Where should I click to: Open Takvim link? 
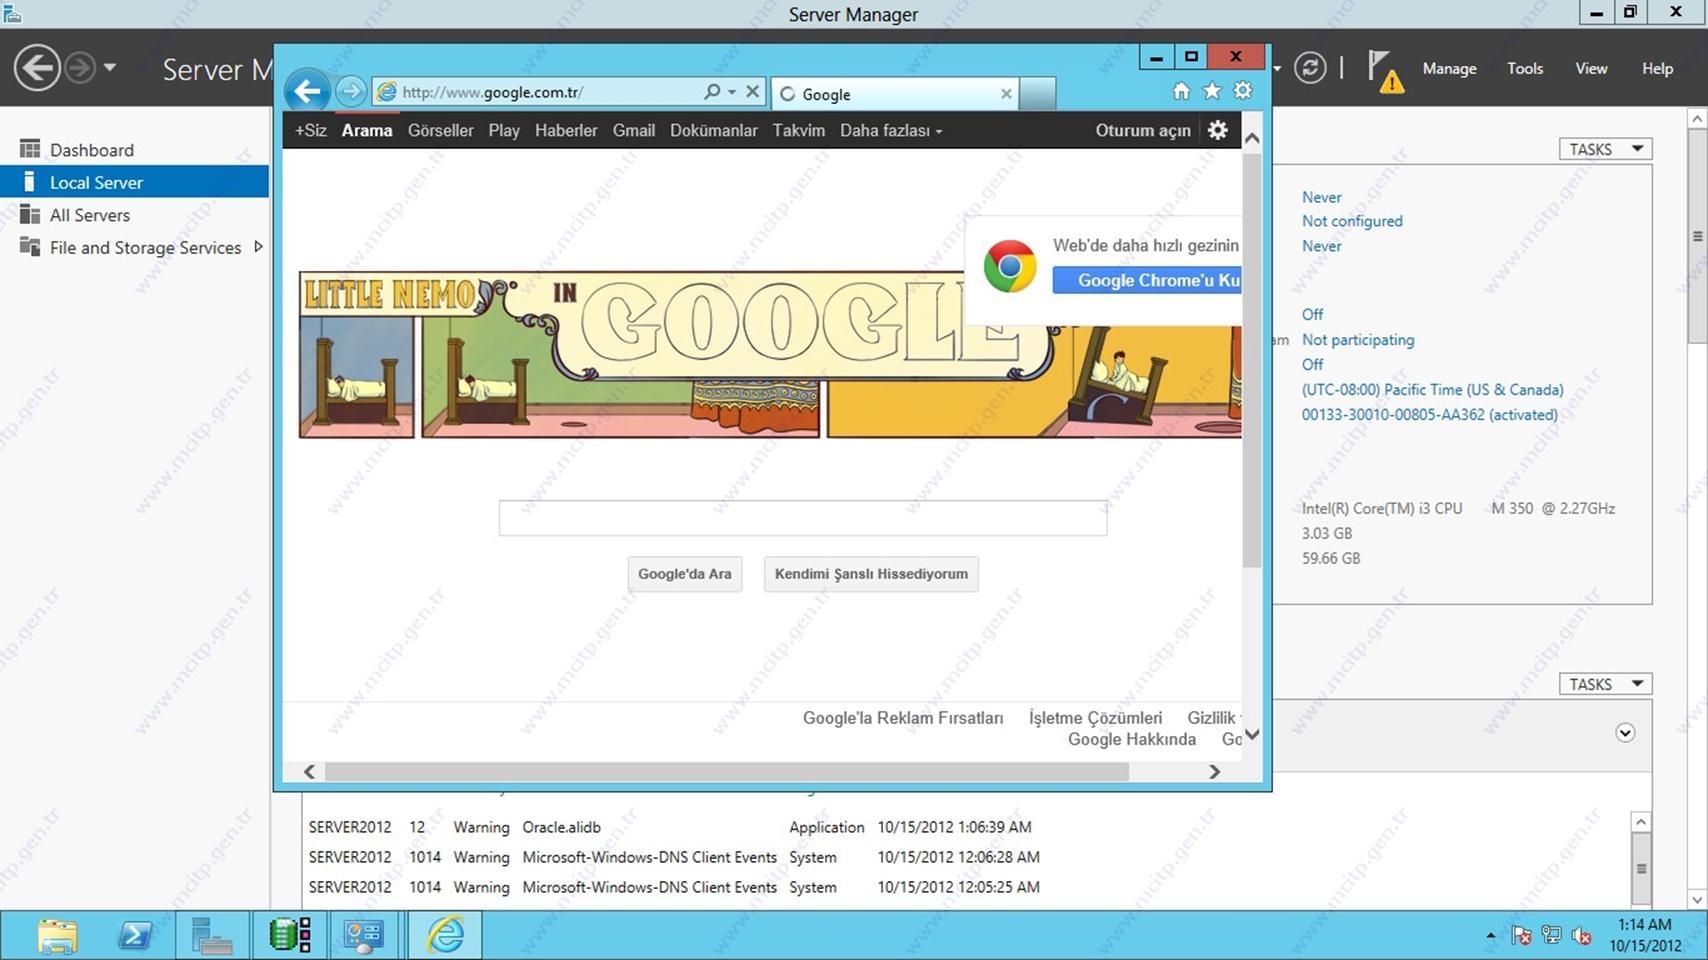pyautogui.click(x=798, y=131)
